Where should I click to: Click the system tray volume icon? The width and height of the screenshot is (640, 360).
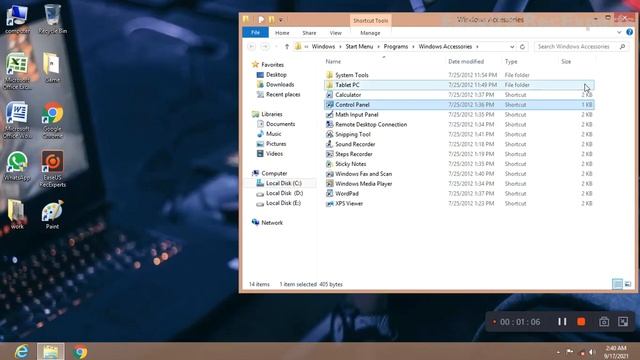(x=591, y=352)
